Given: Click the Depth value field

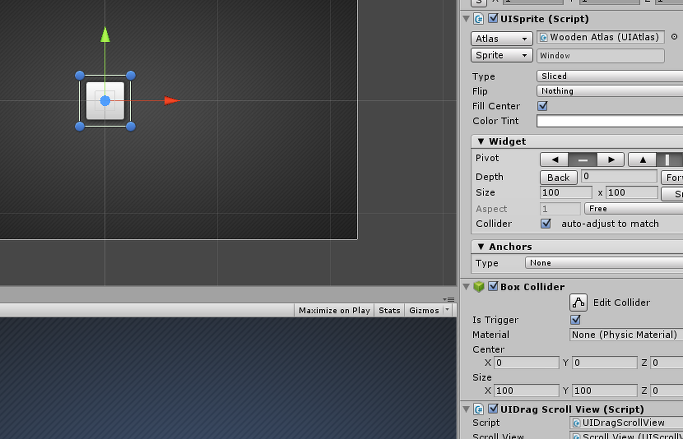Looking at the screenshot, I should click(x=619, y=176).
